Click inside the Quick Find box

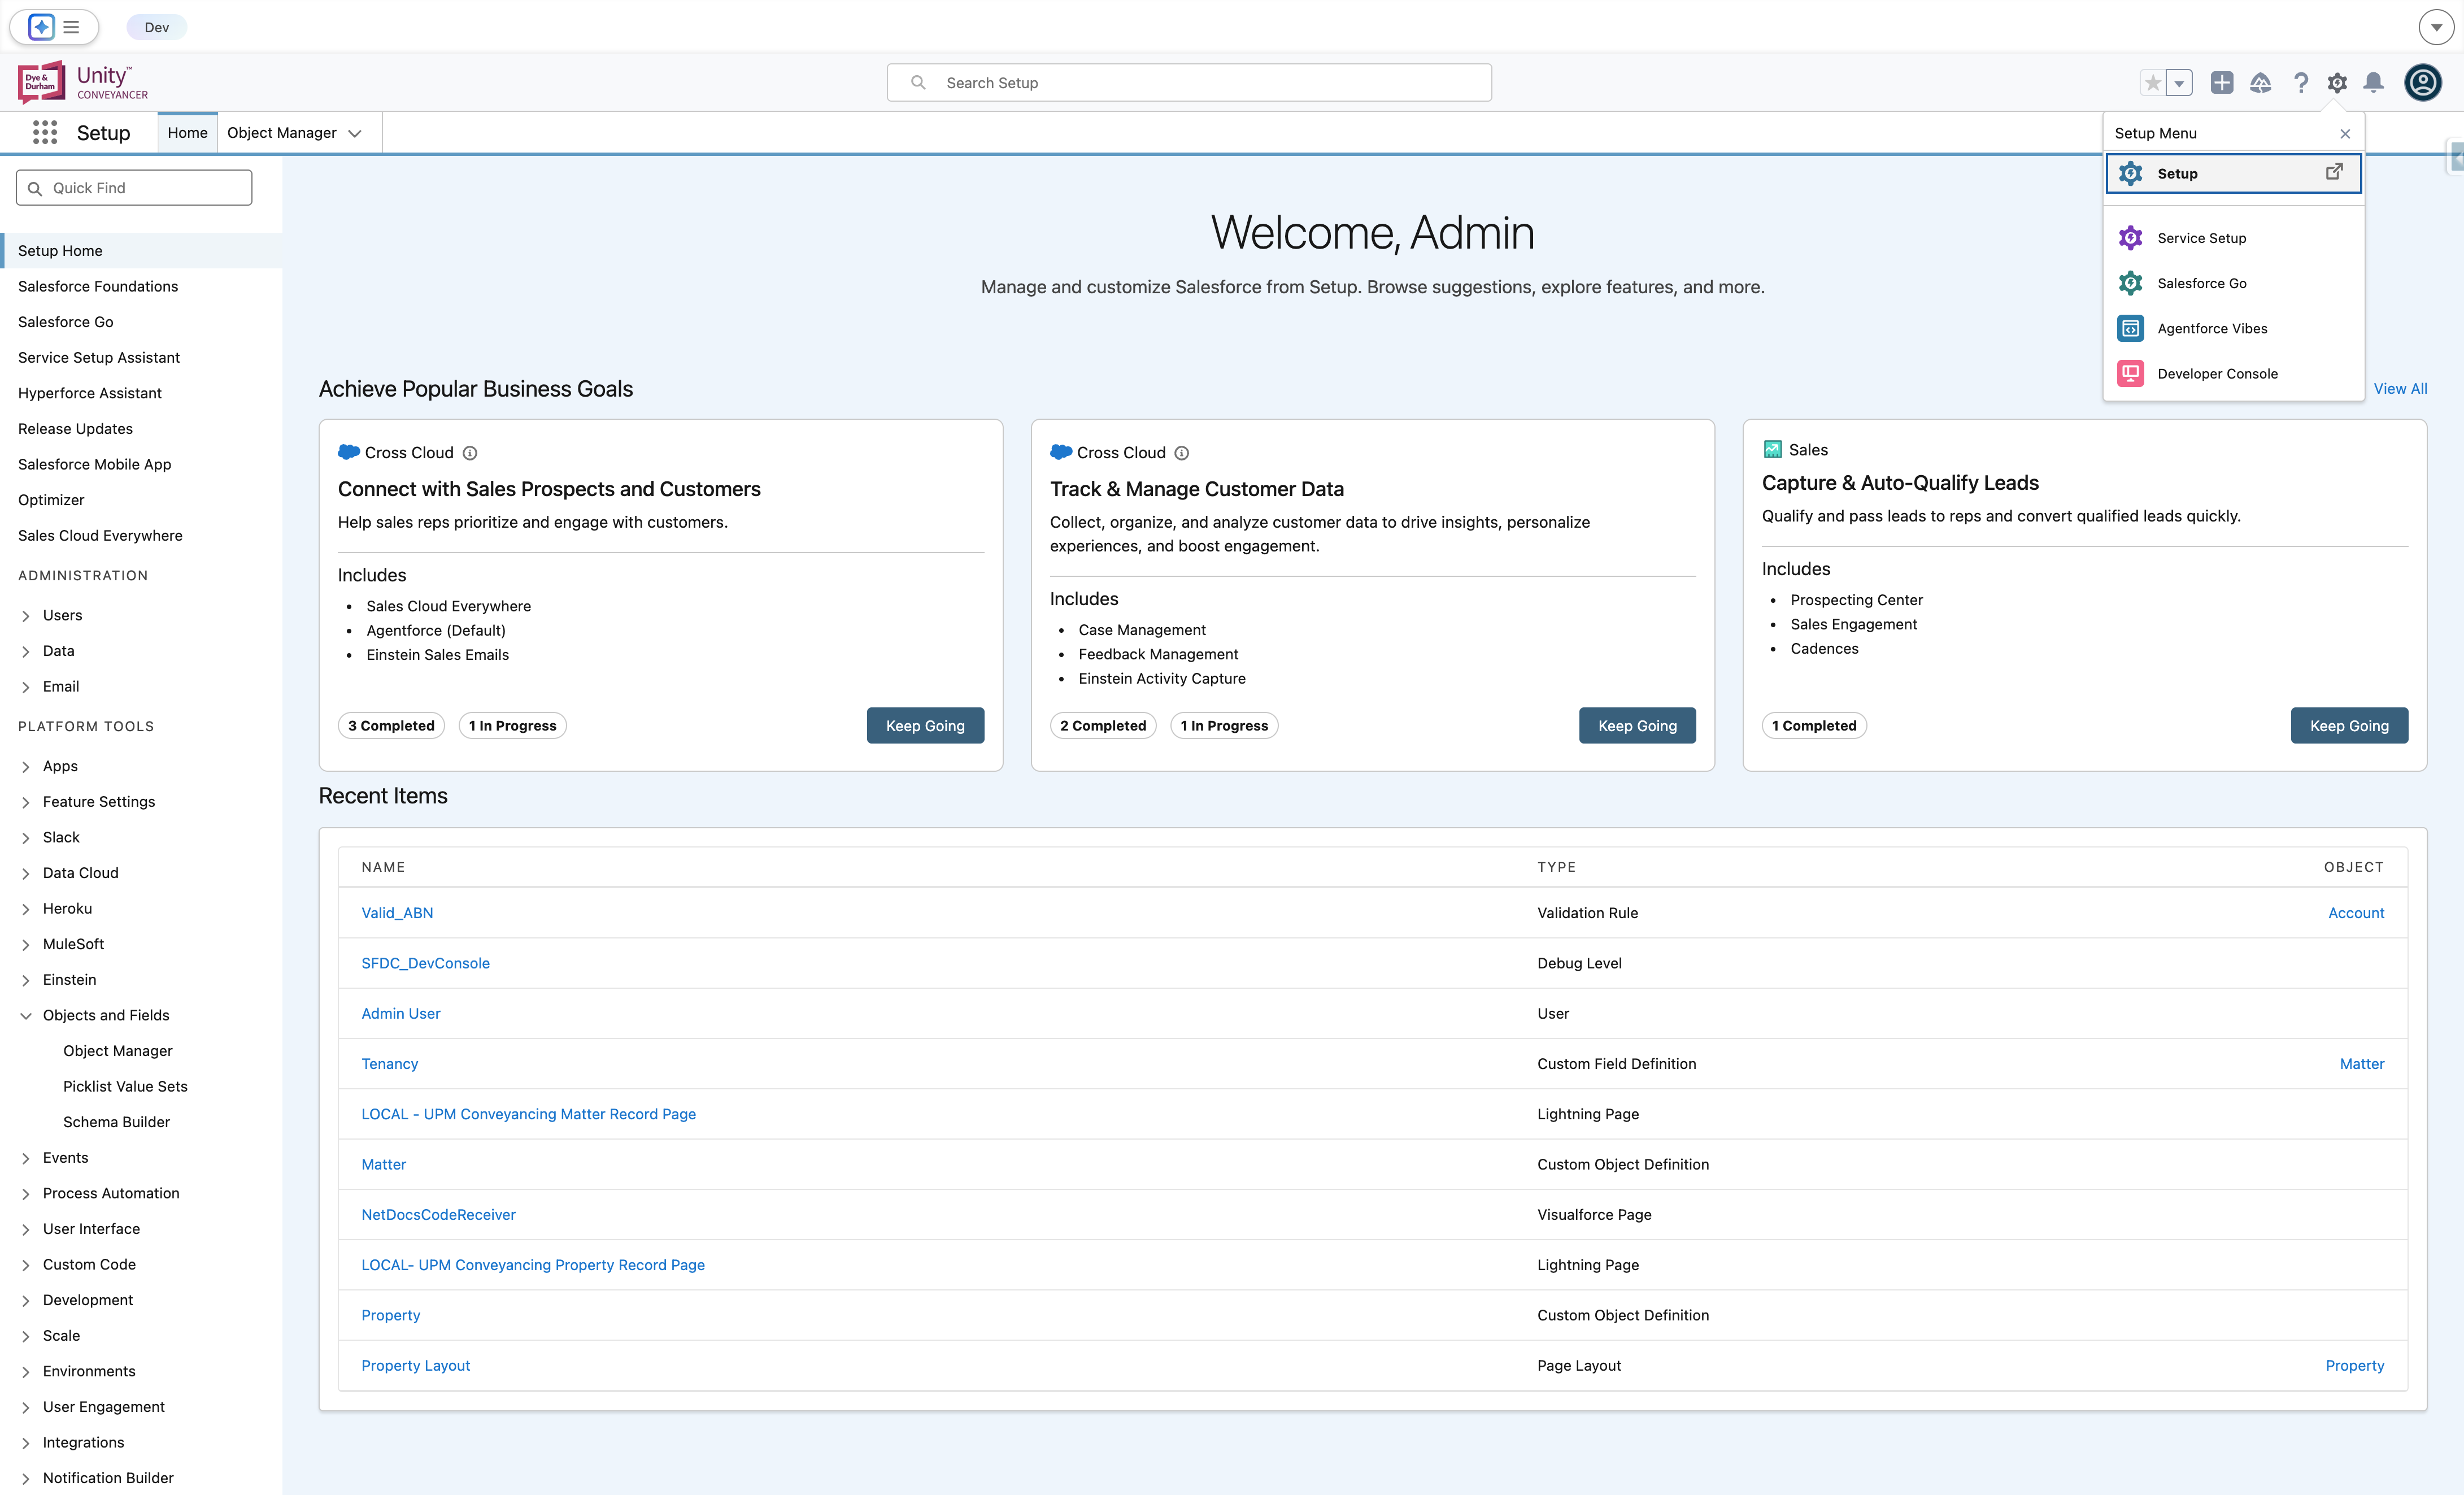pos(134,188)
